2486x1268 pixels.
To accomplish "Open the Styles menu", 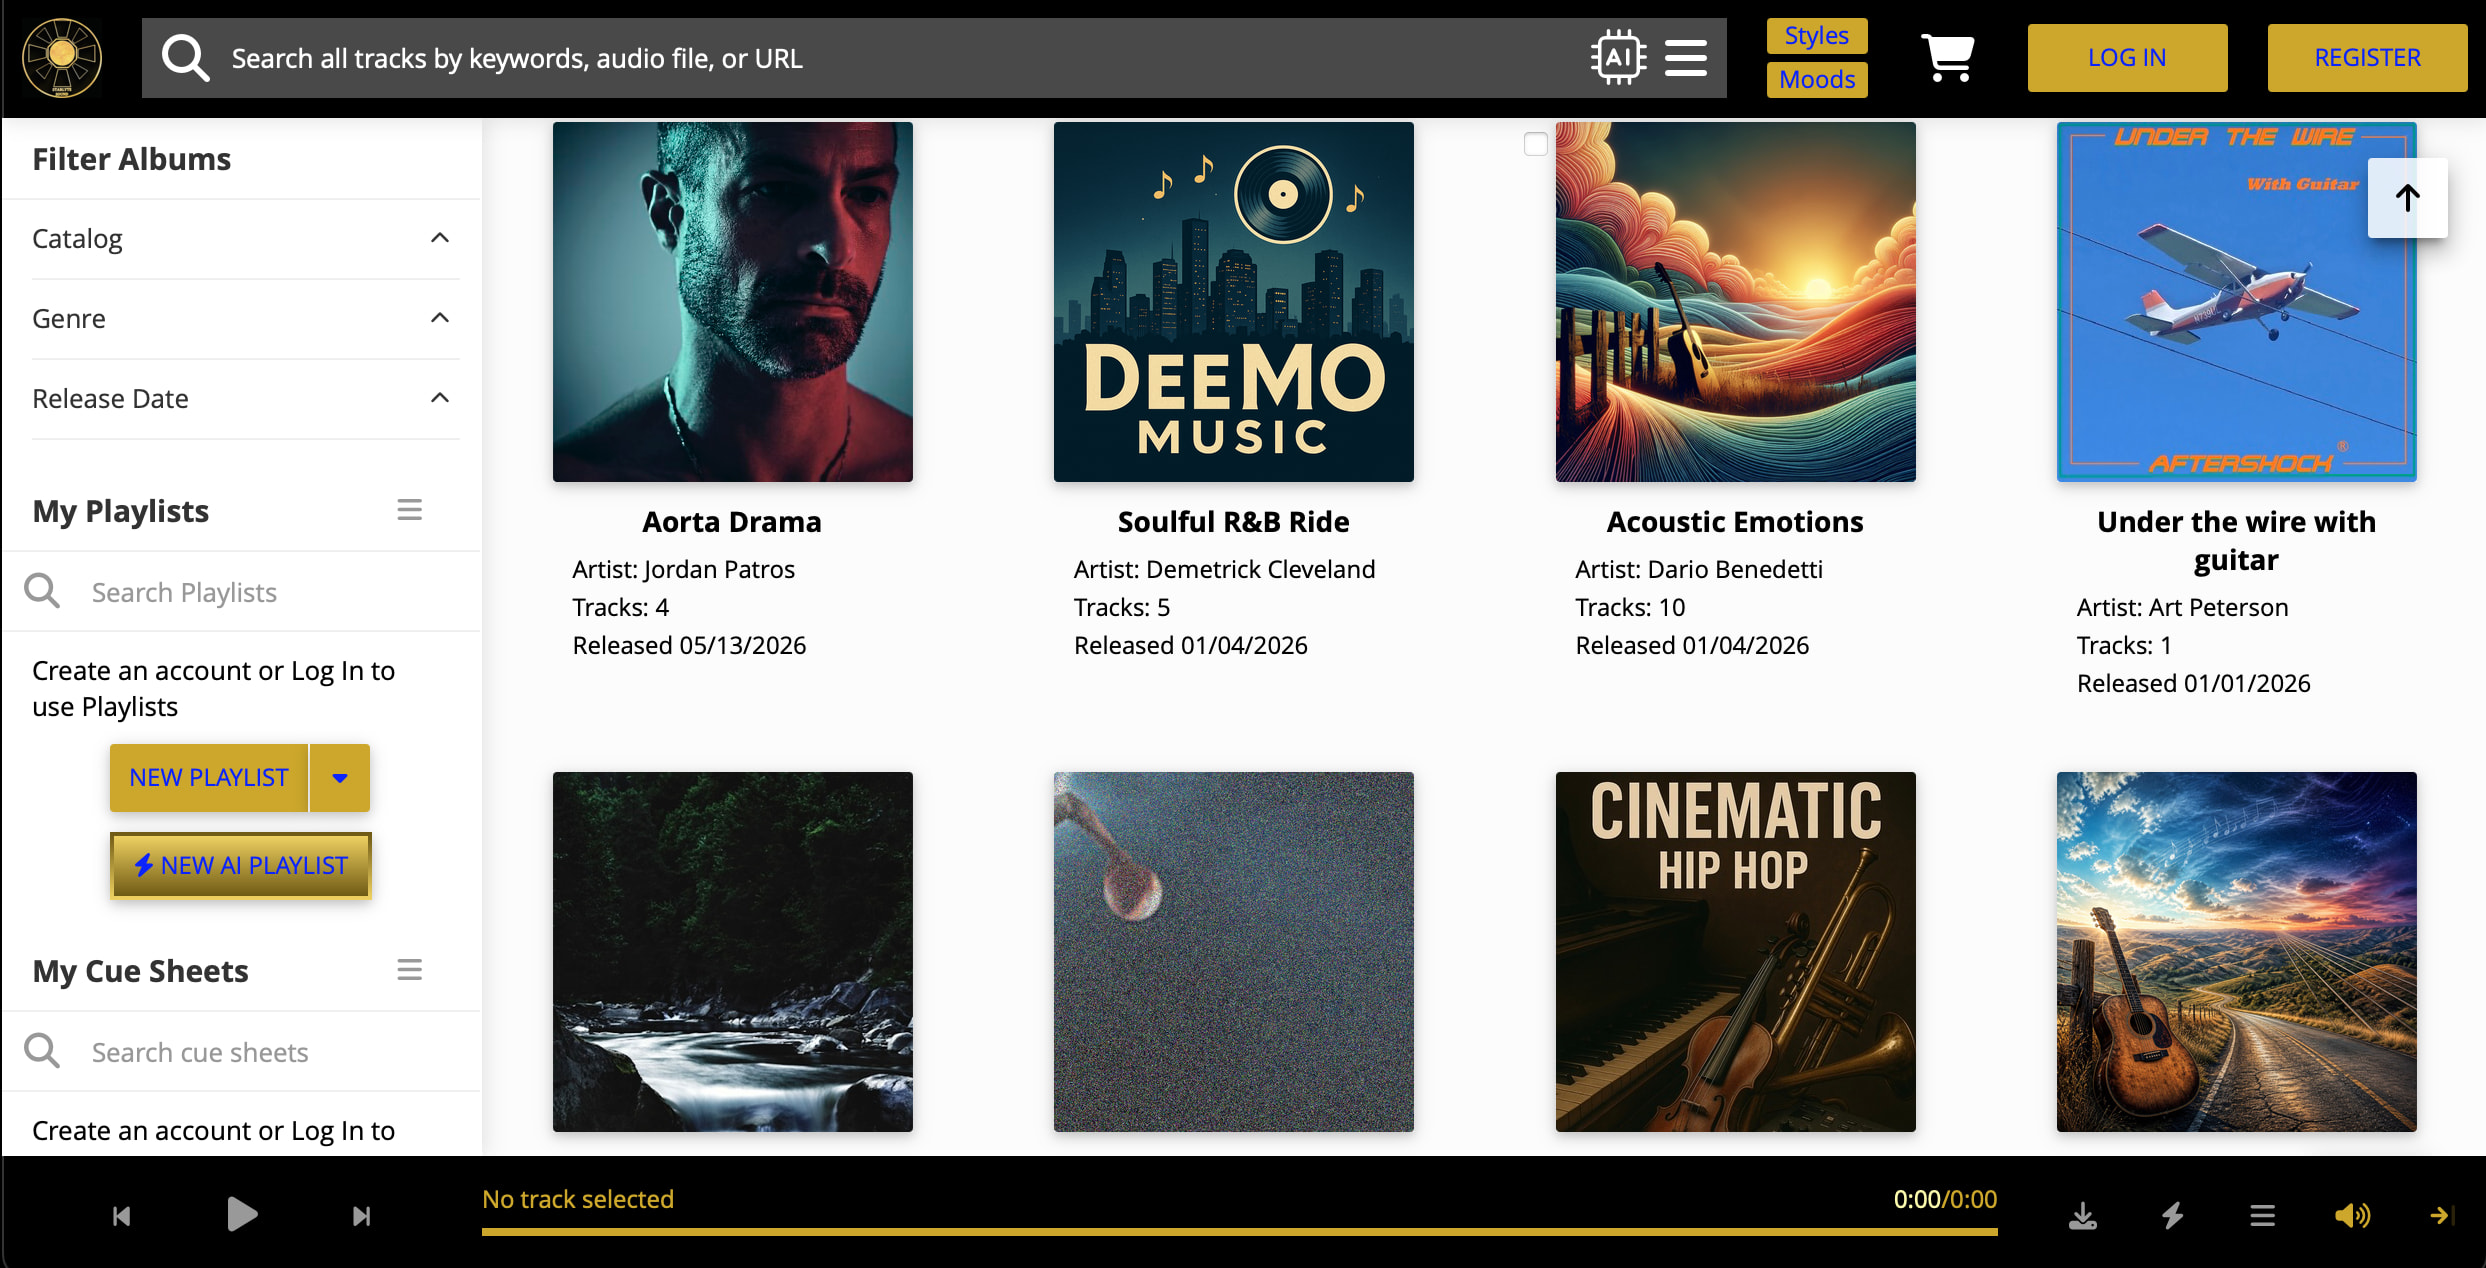I will click(x=1817, y=36).
